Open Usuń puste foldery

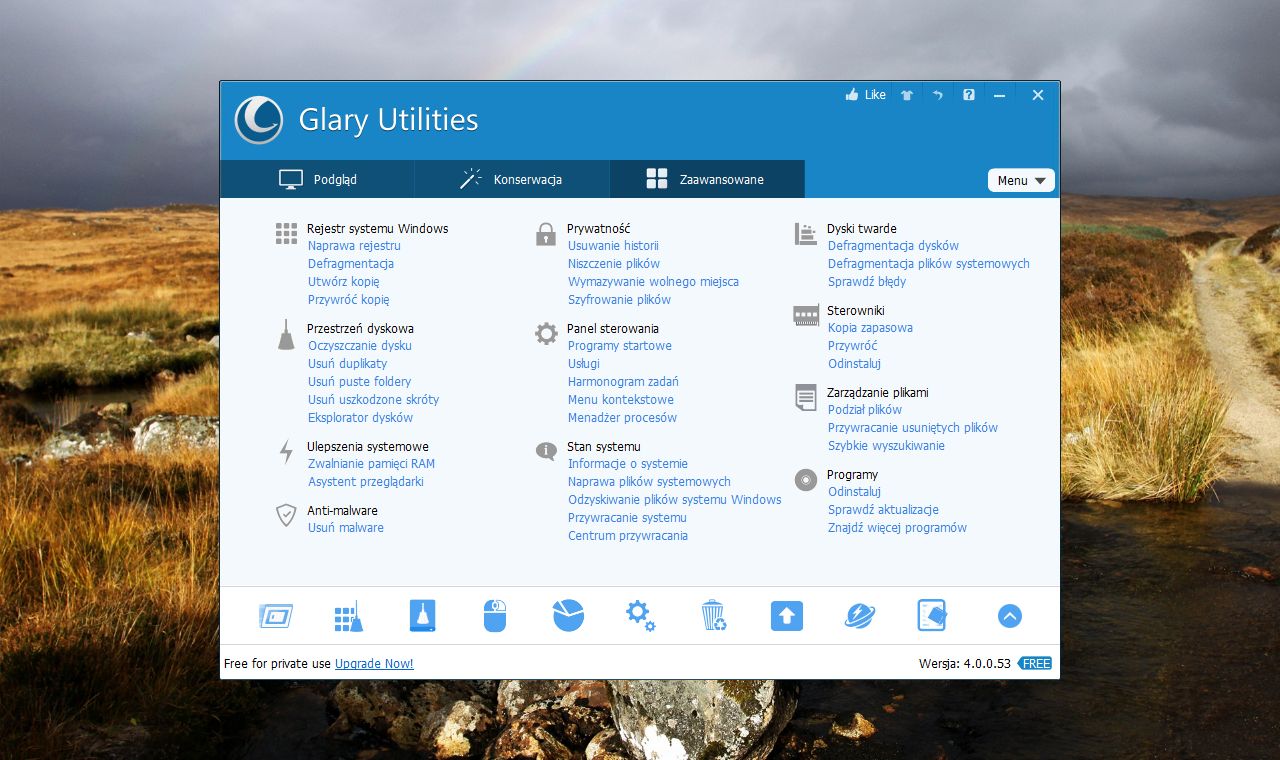tap(359, 381)
